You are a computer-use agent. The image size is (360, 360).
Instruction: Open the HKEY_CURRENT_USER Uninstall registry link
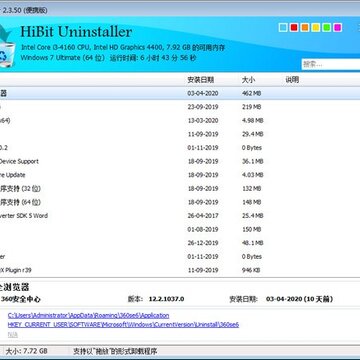click(x=123, y=325)
